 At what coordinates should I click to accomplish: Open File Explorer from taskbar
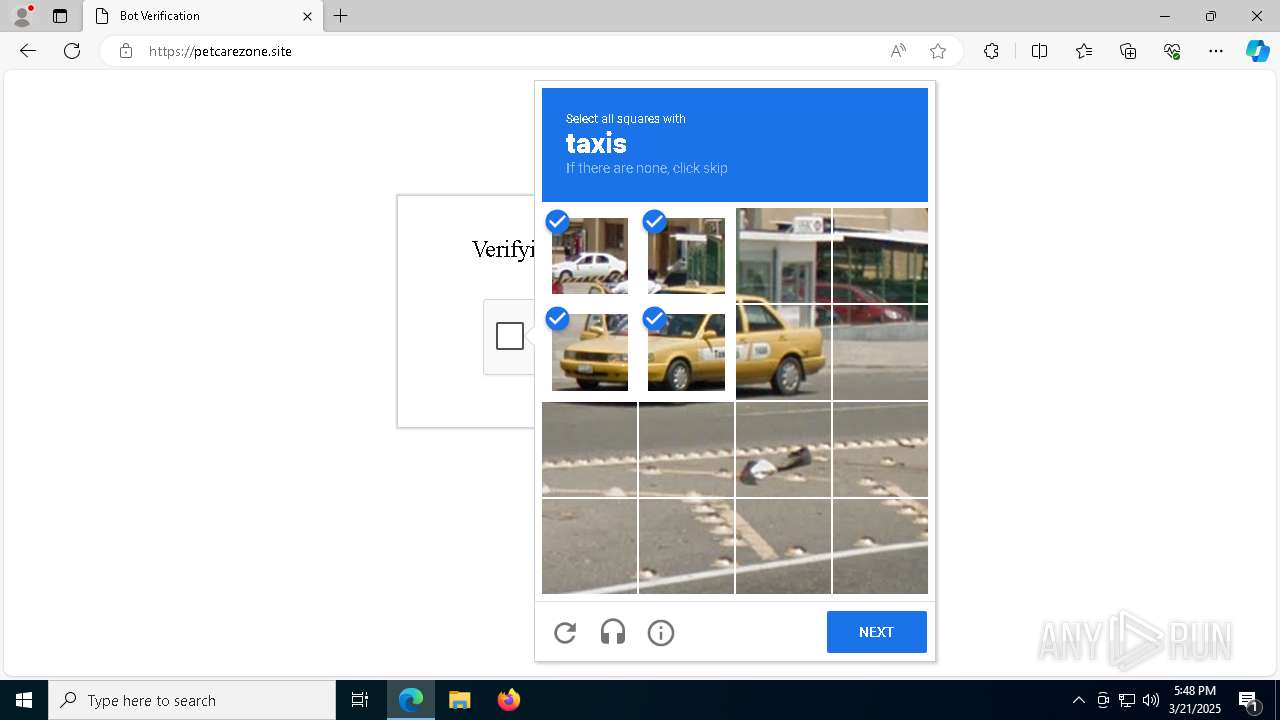460,700
